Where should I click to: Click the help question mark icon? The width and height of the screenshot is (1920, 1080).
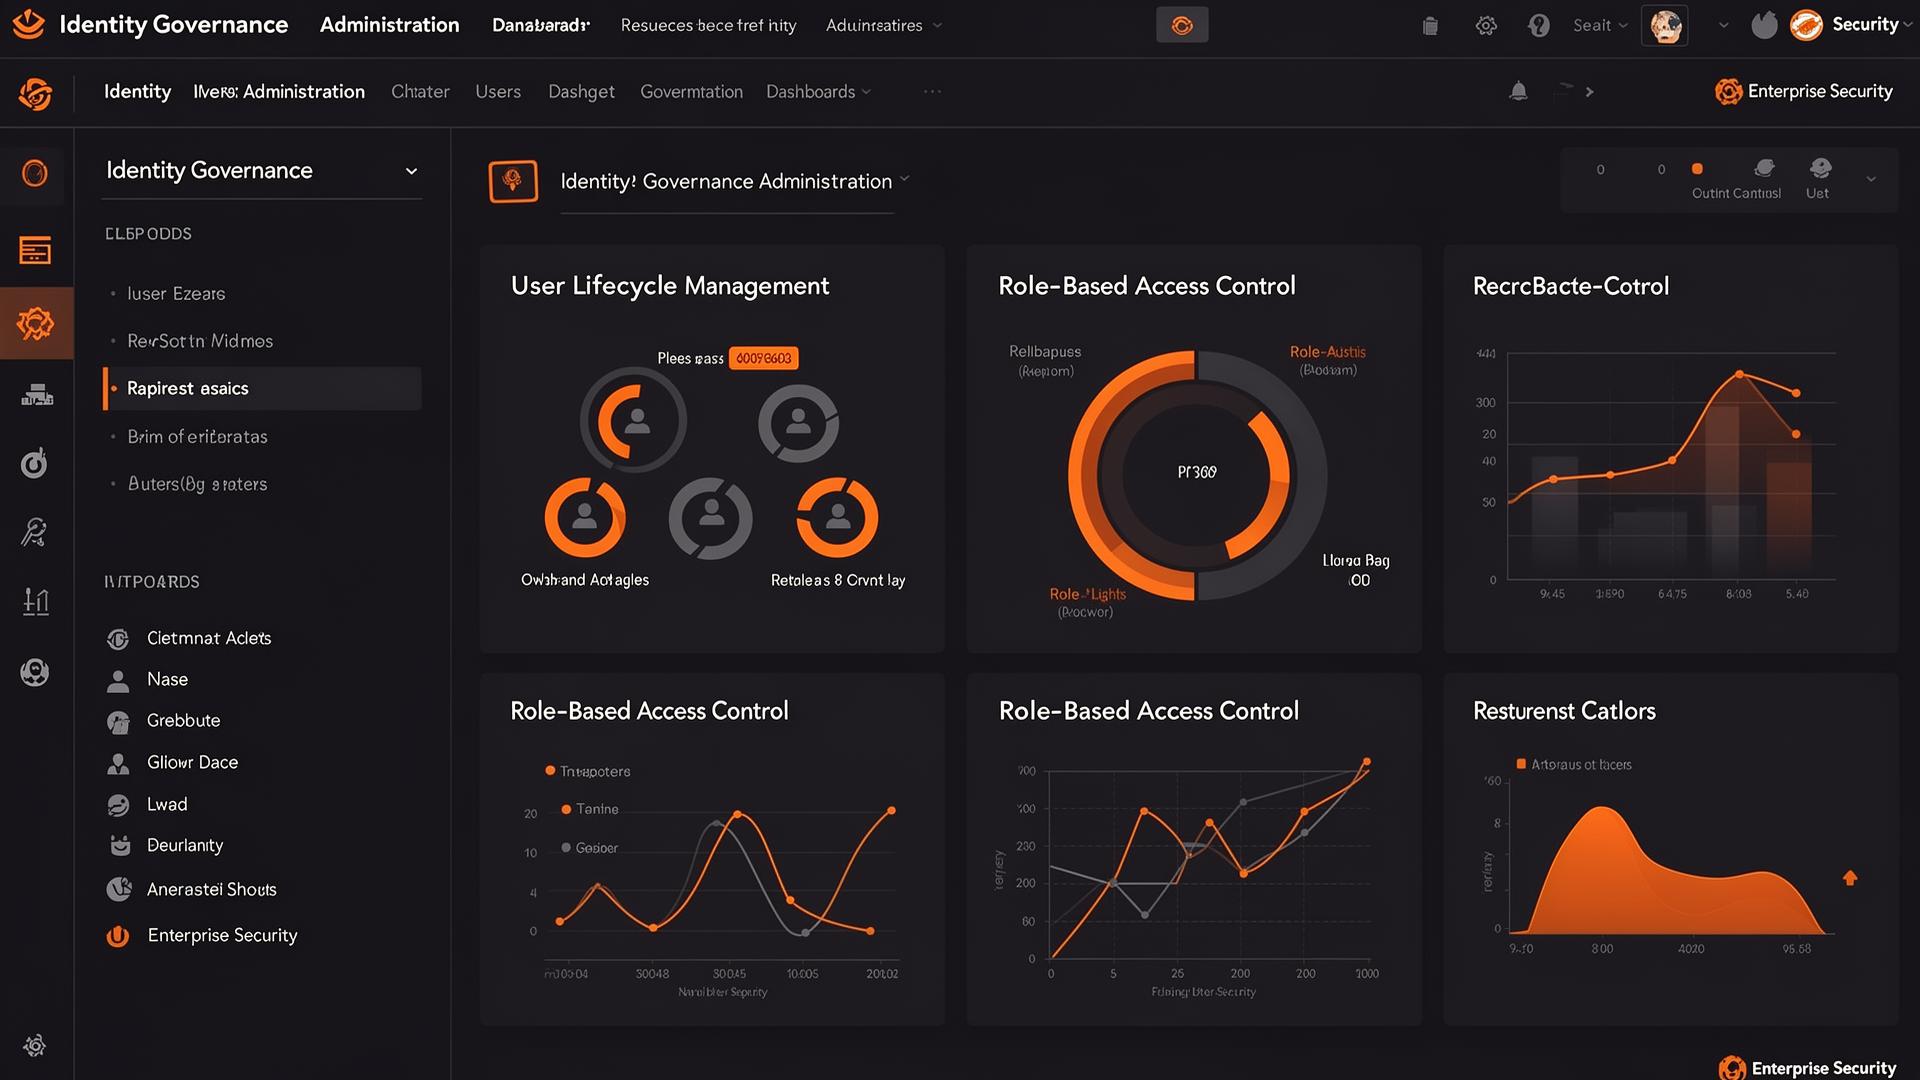(x=1539, y=26)
